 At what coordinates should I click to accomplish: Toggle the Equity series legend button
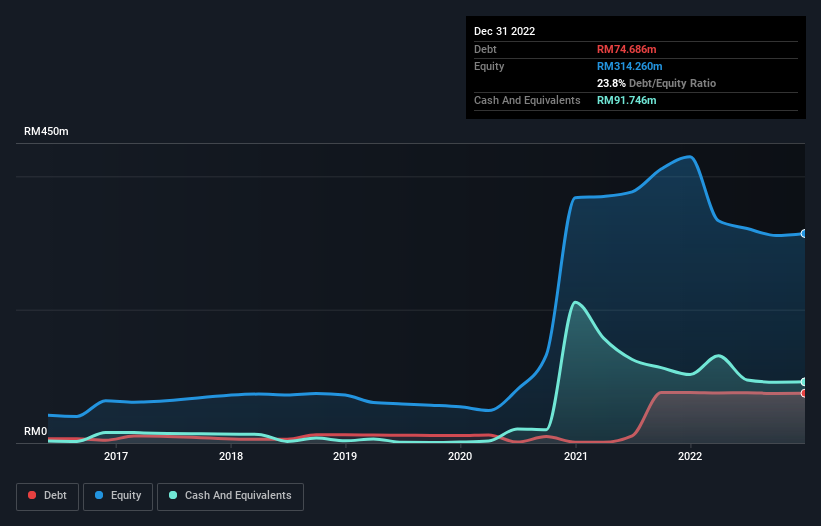118,496
